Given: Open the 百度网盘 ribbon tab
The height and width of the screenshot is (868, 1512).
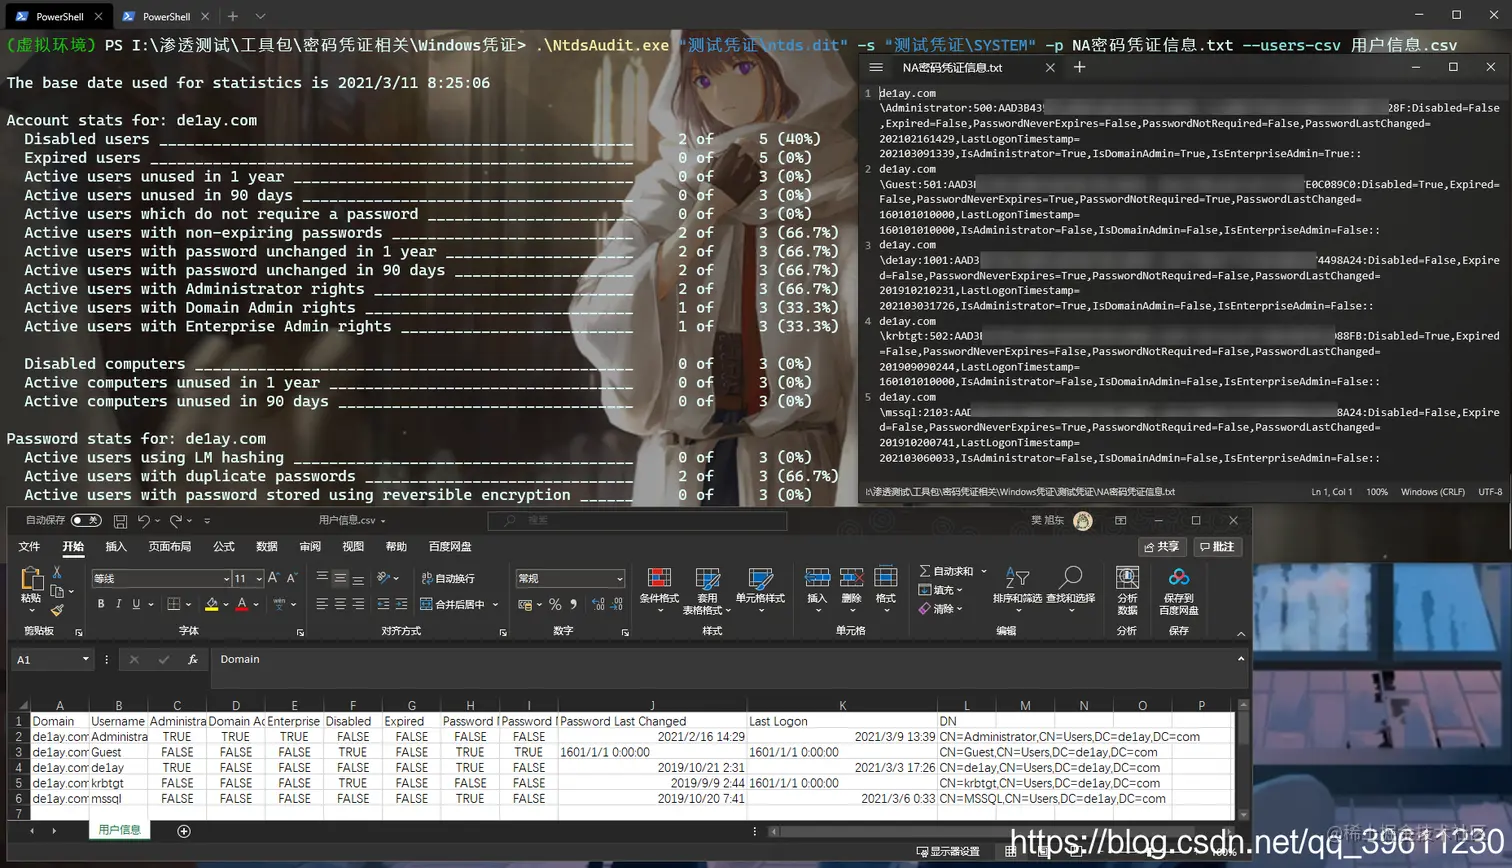Looking at the screenshot, I should (x=450, y=547).
